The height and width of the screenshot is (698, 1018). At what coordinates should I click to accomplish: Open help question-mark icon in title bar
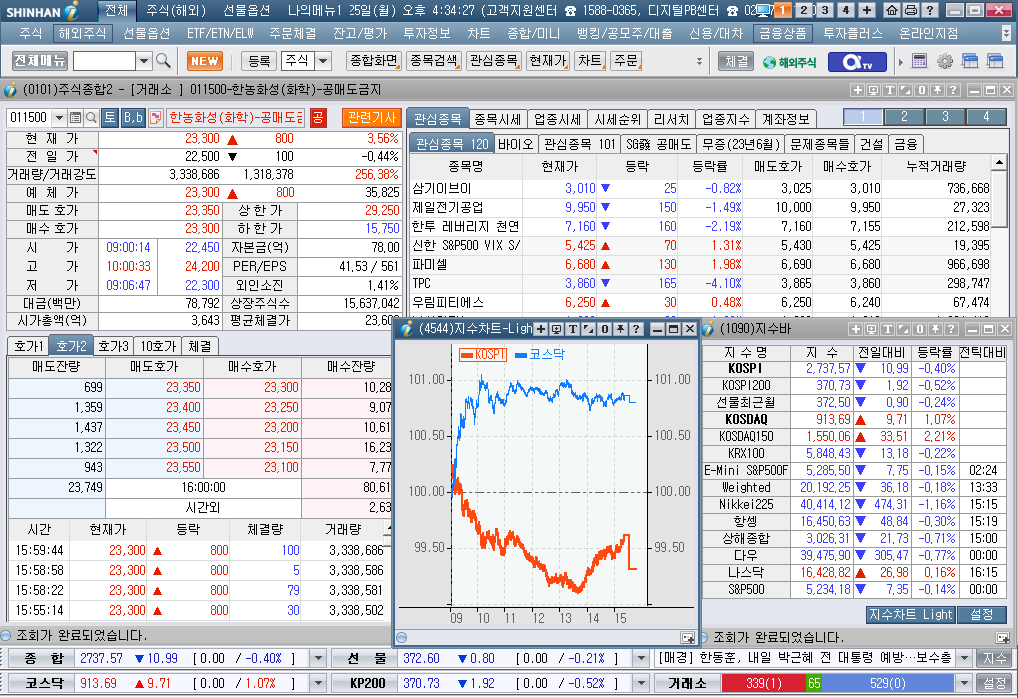[930, 10]
